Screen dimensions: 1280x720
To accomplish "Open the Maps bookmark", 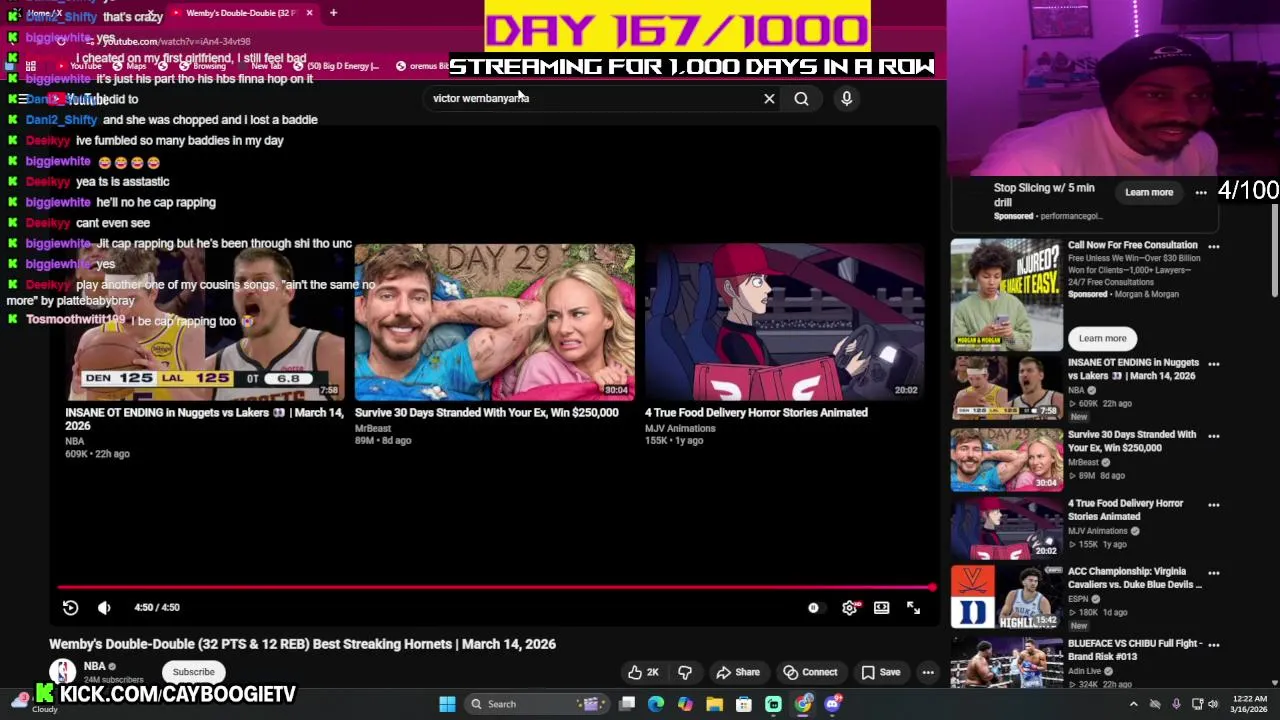I will click(130, 66).
